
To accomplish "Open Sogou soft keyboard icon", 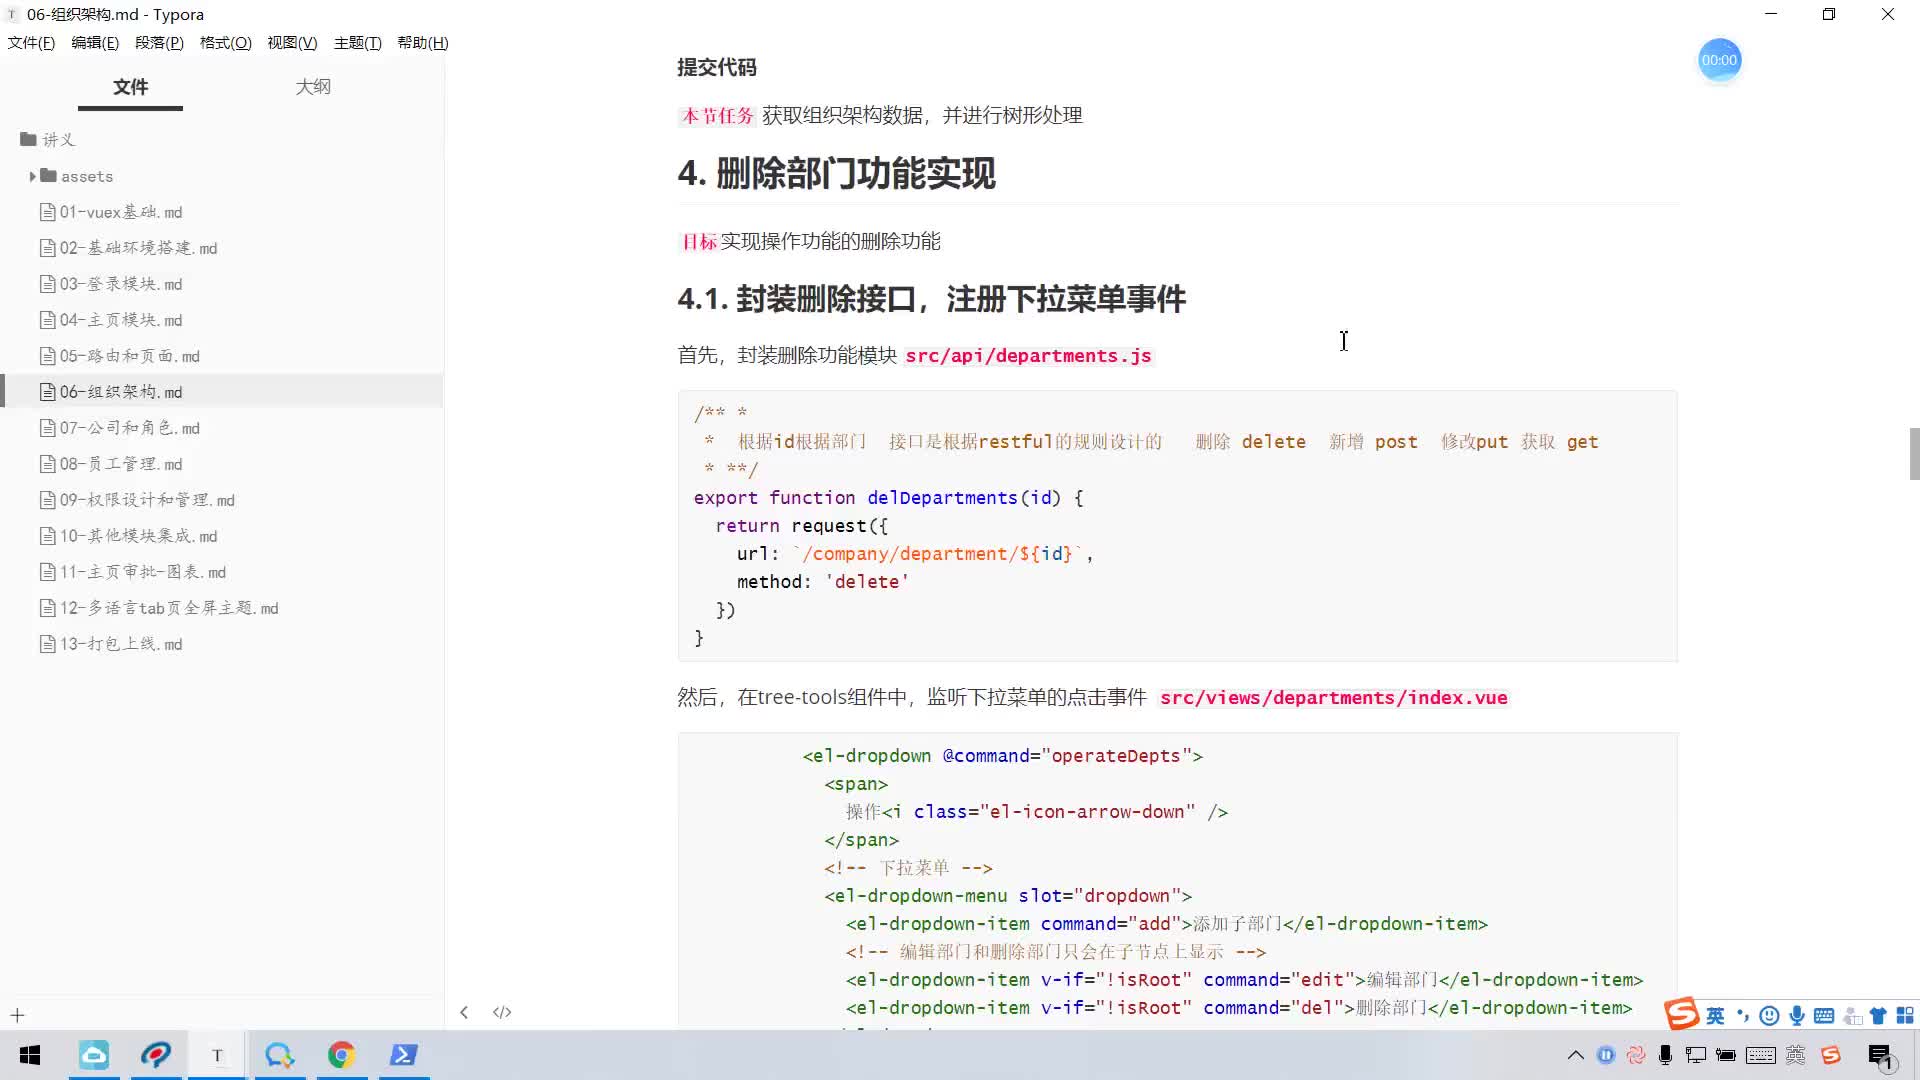I will coord(1824,1016).
